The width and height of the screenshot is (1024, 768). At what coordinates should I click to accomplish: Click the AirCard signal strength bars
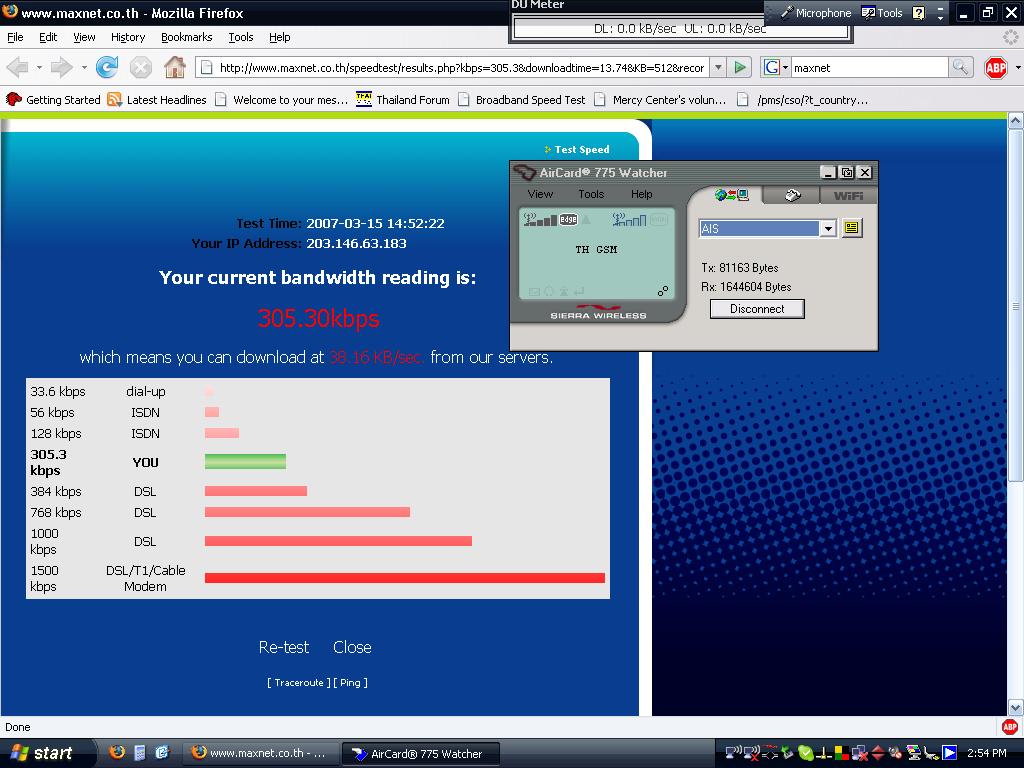(x=541, y=220)
